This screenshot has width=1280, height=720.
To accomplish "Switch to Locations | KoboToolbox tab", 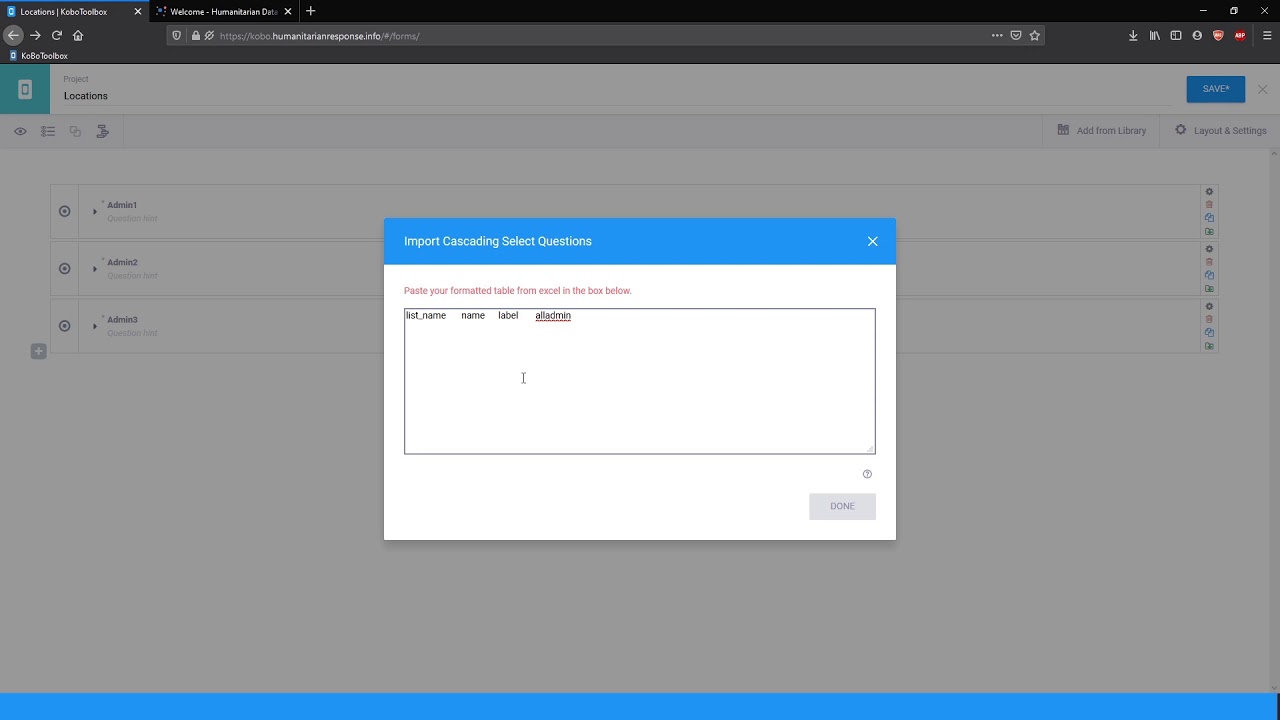I will [74, 11].
